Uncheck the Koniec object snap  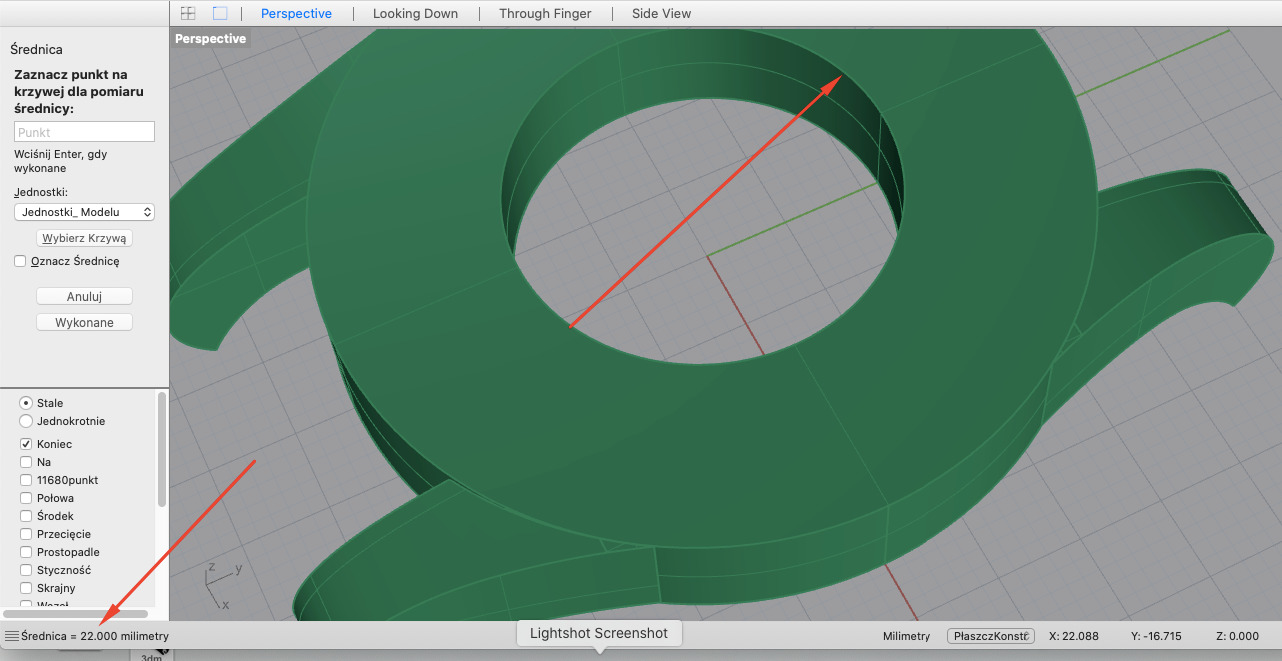coord(26,444)
